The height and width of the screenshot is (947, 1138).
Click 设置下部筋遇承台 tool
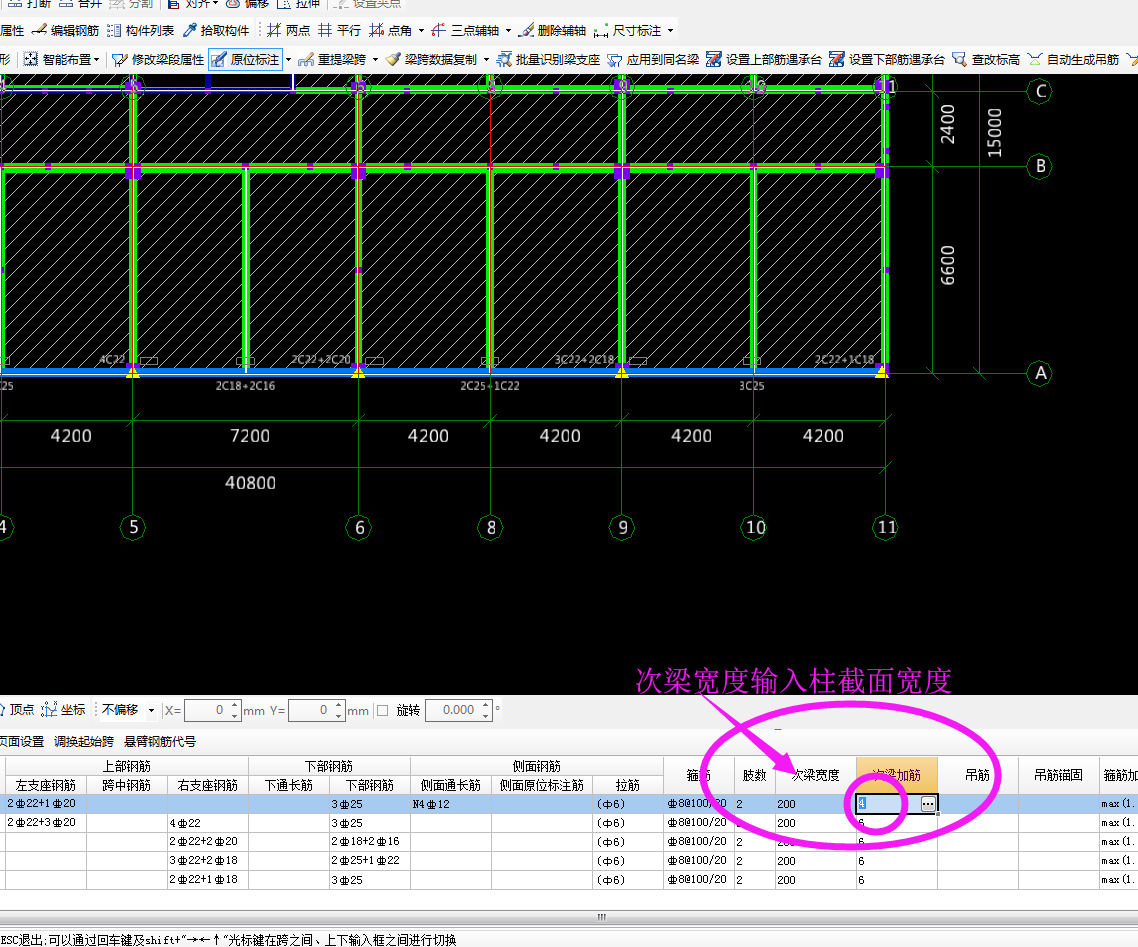coord(887,60)
